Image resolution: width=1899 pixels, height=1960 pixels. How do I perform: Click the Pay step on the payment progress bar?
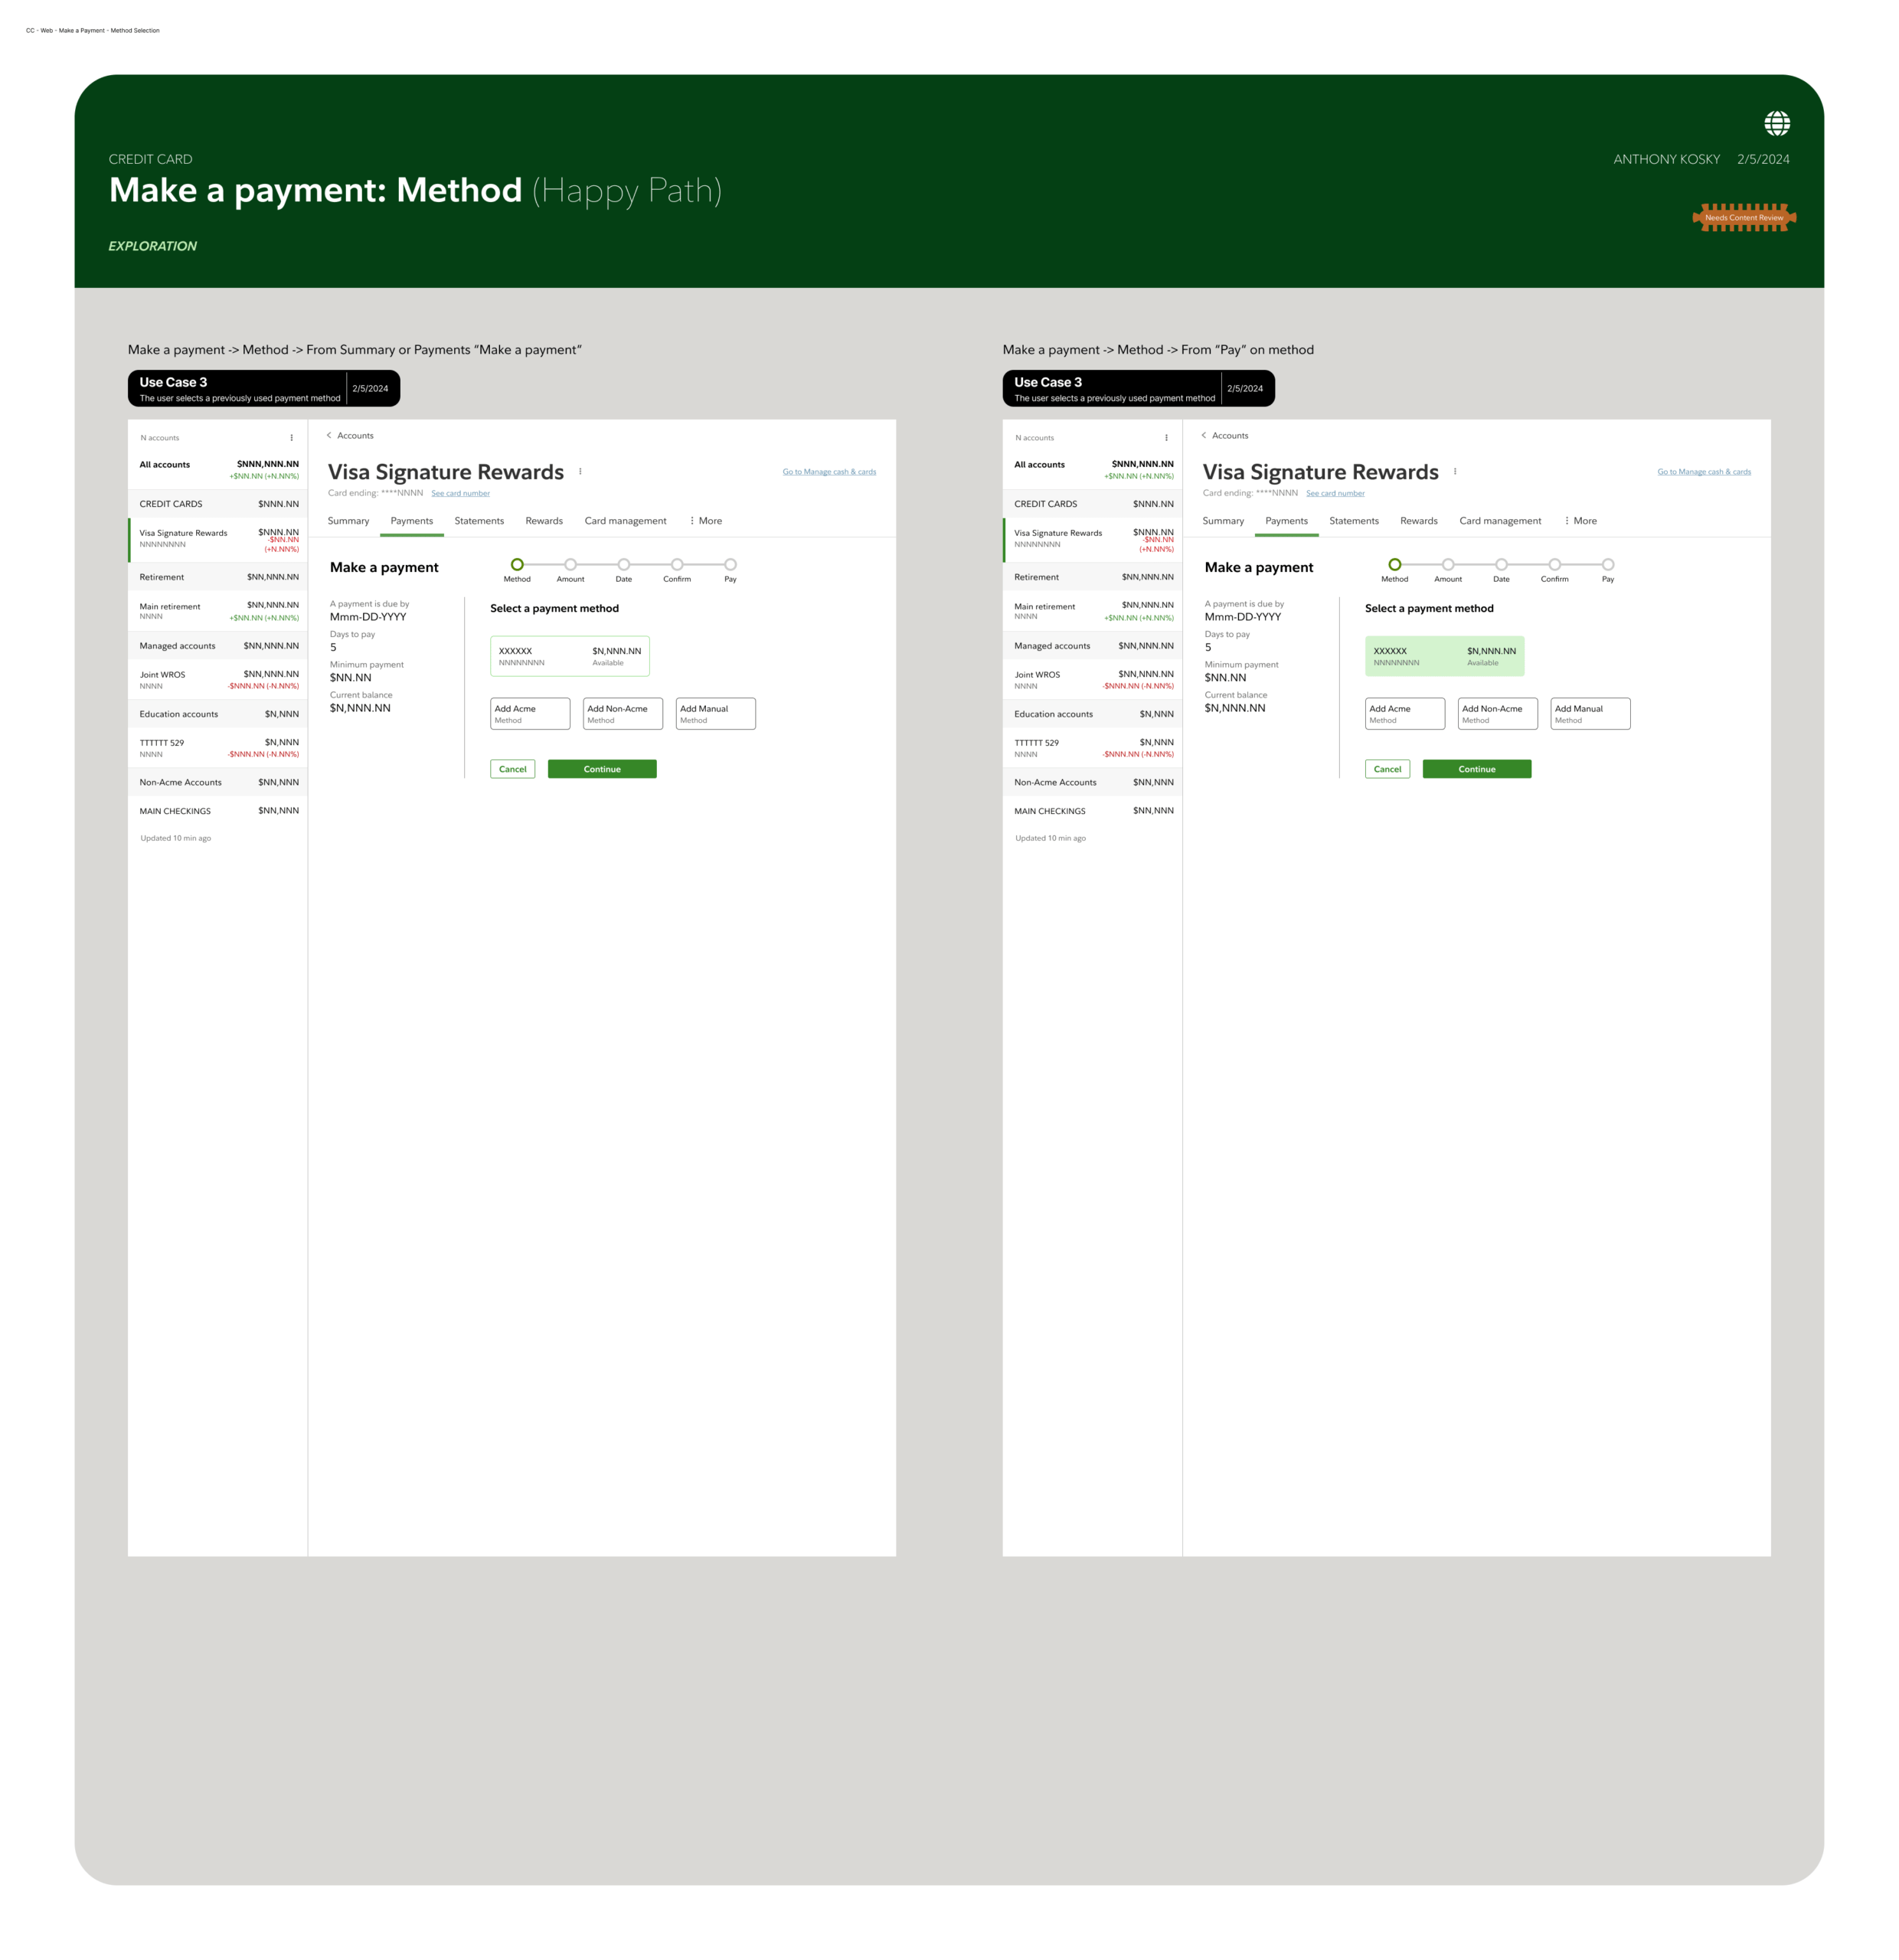[x=730, y=564]
